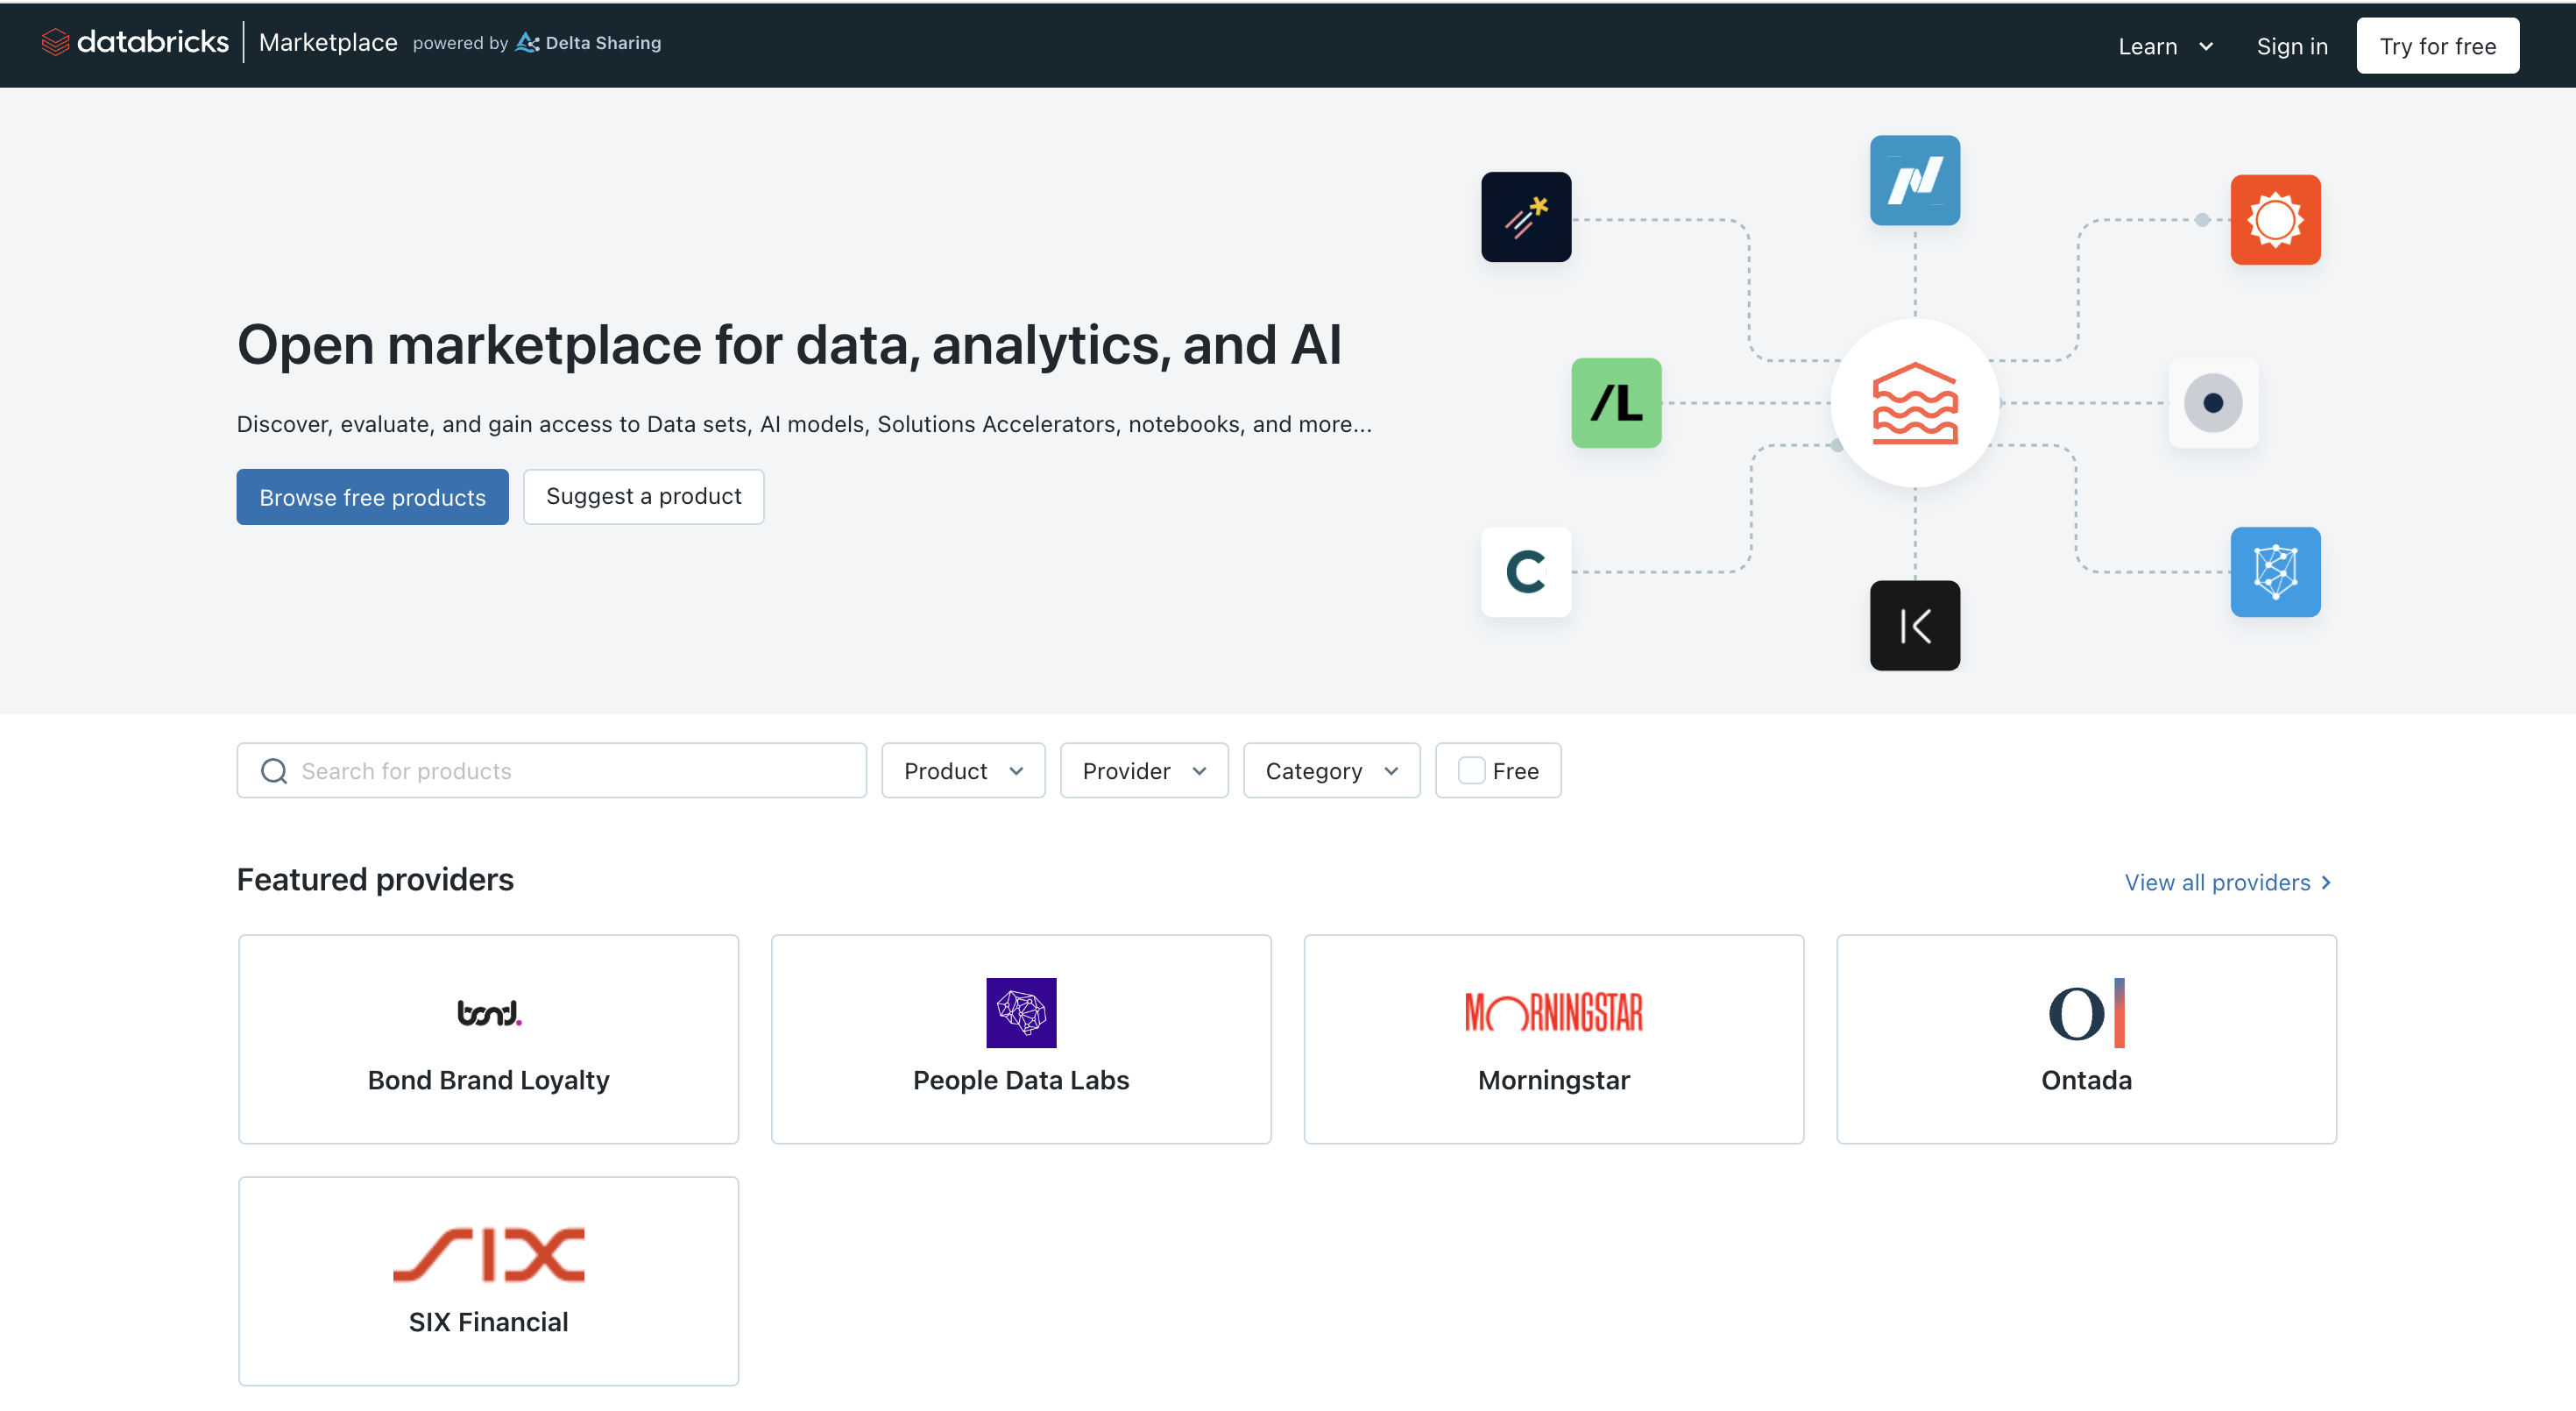2576x1411 pixels.
Task: Click the dark shooting star icon tile
Action: tap(1525, 217)
